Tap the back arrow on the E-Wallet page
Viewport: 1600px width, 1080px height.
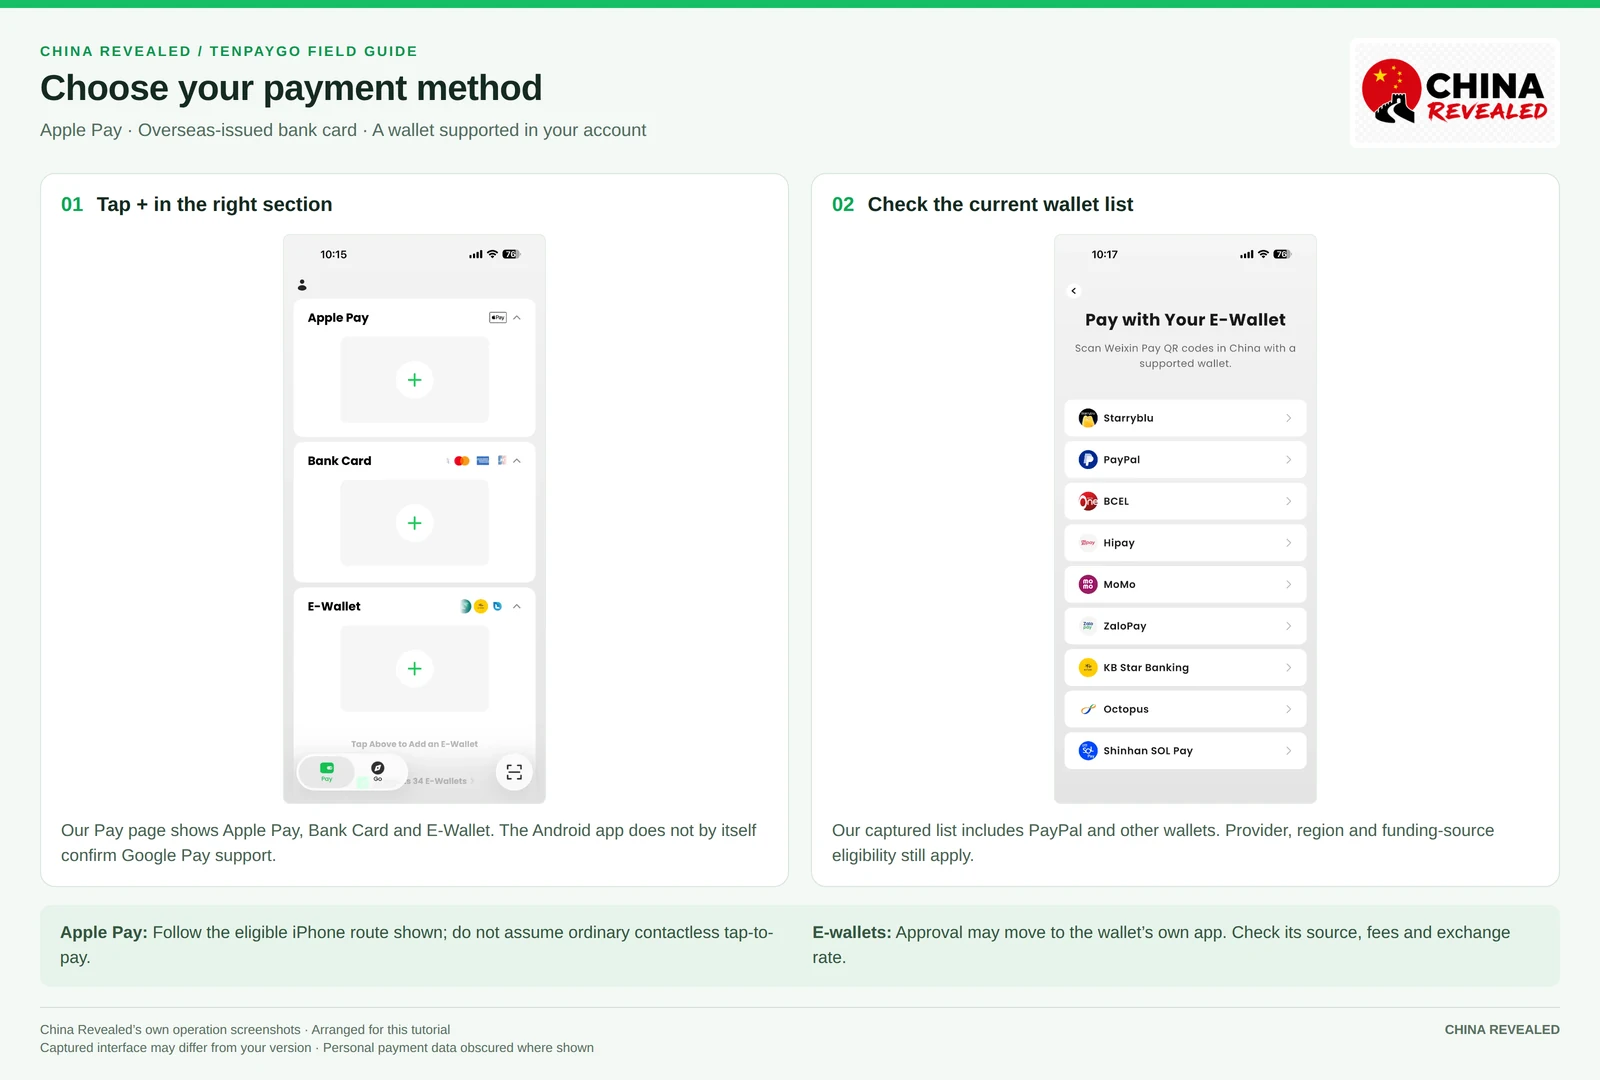point(1074,291)
